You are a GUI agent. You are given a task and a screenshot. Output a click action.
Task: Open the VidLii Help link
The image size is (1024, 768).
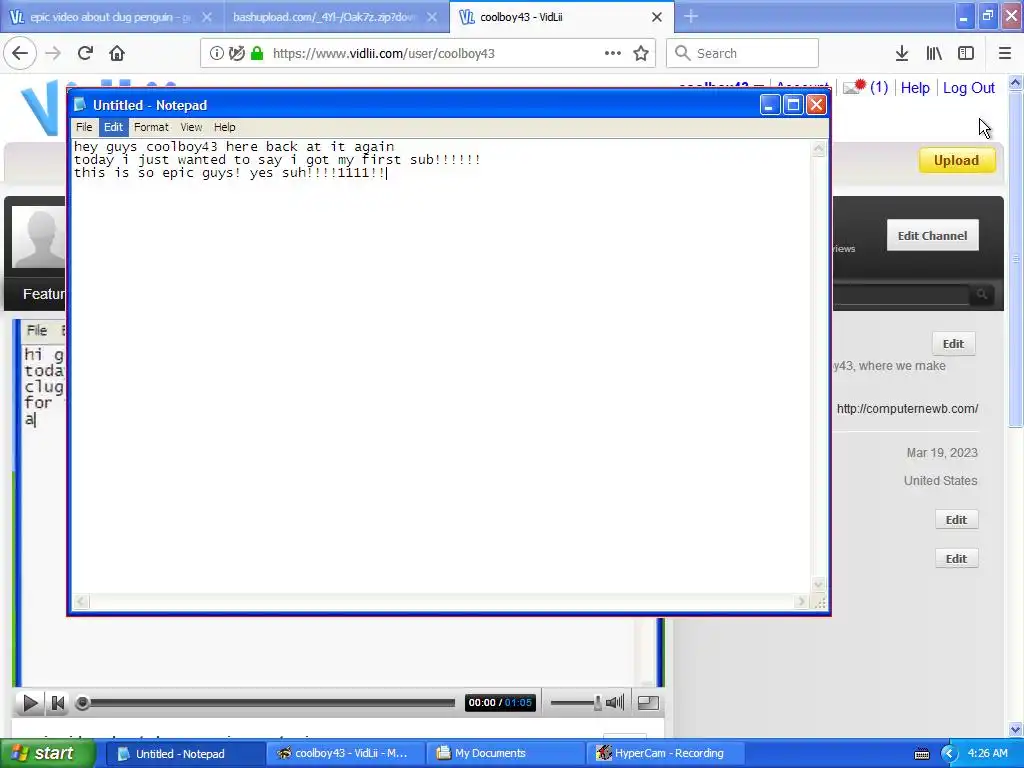click(x=915, y=88)
